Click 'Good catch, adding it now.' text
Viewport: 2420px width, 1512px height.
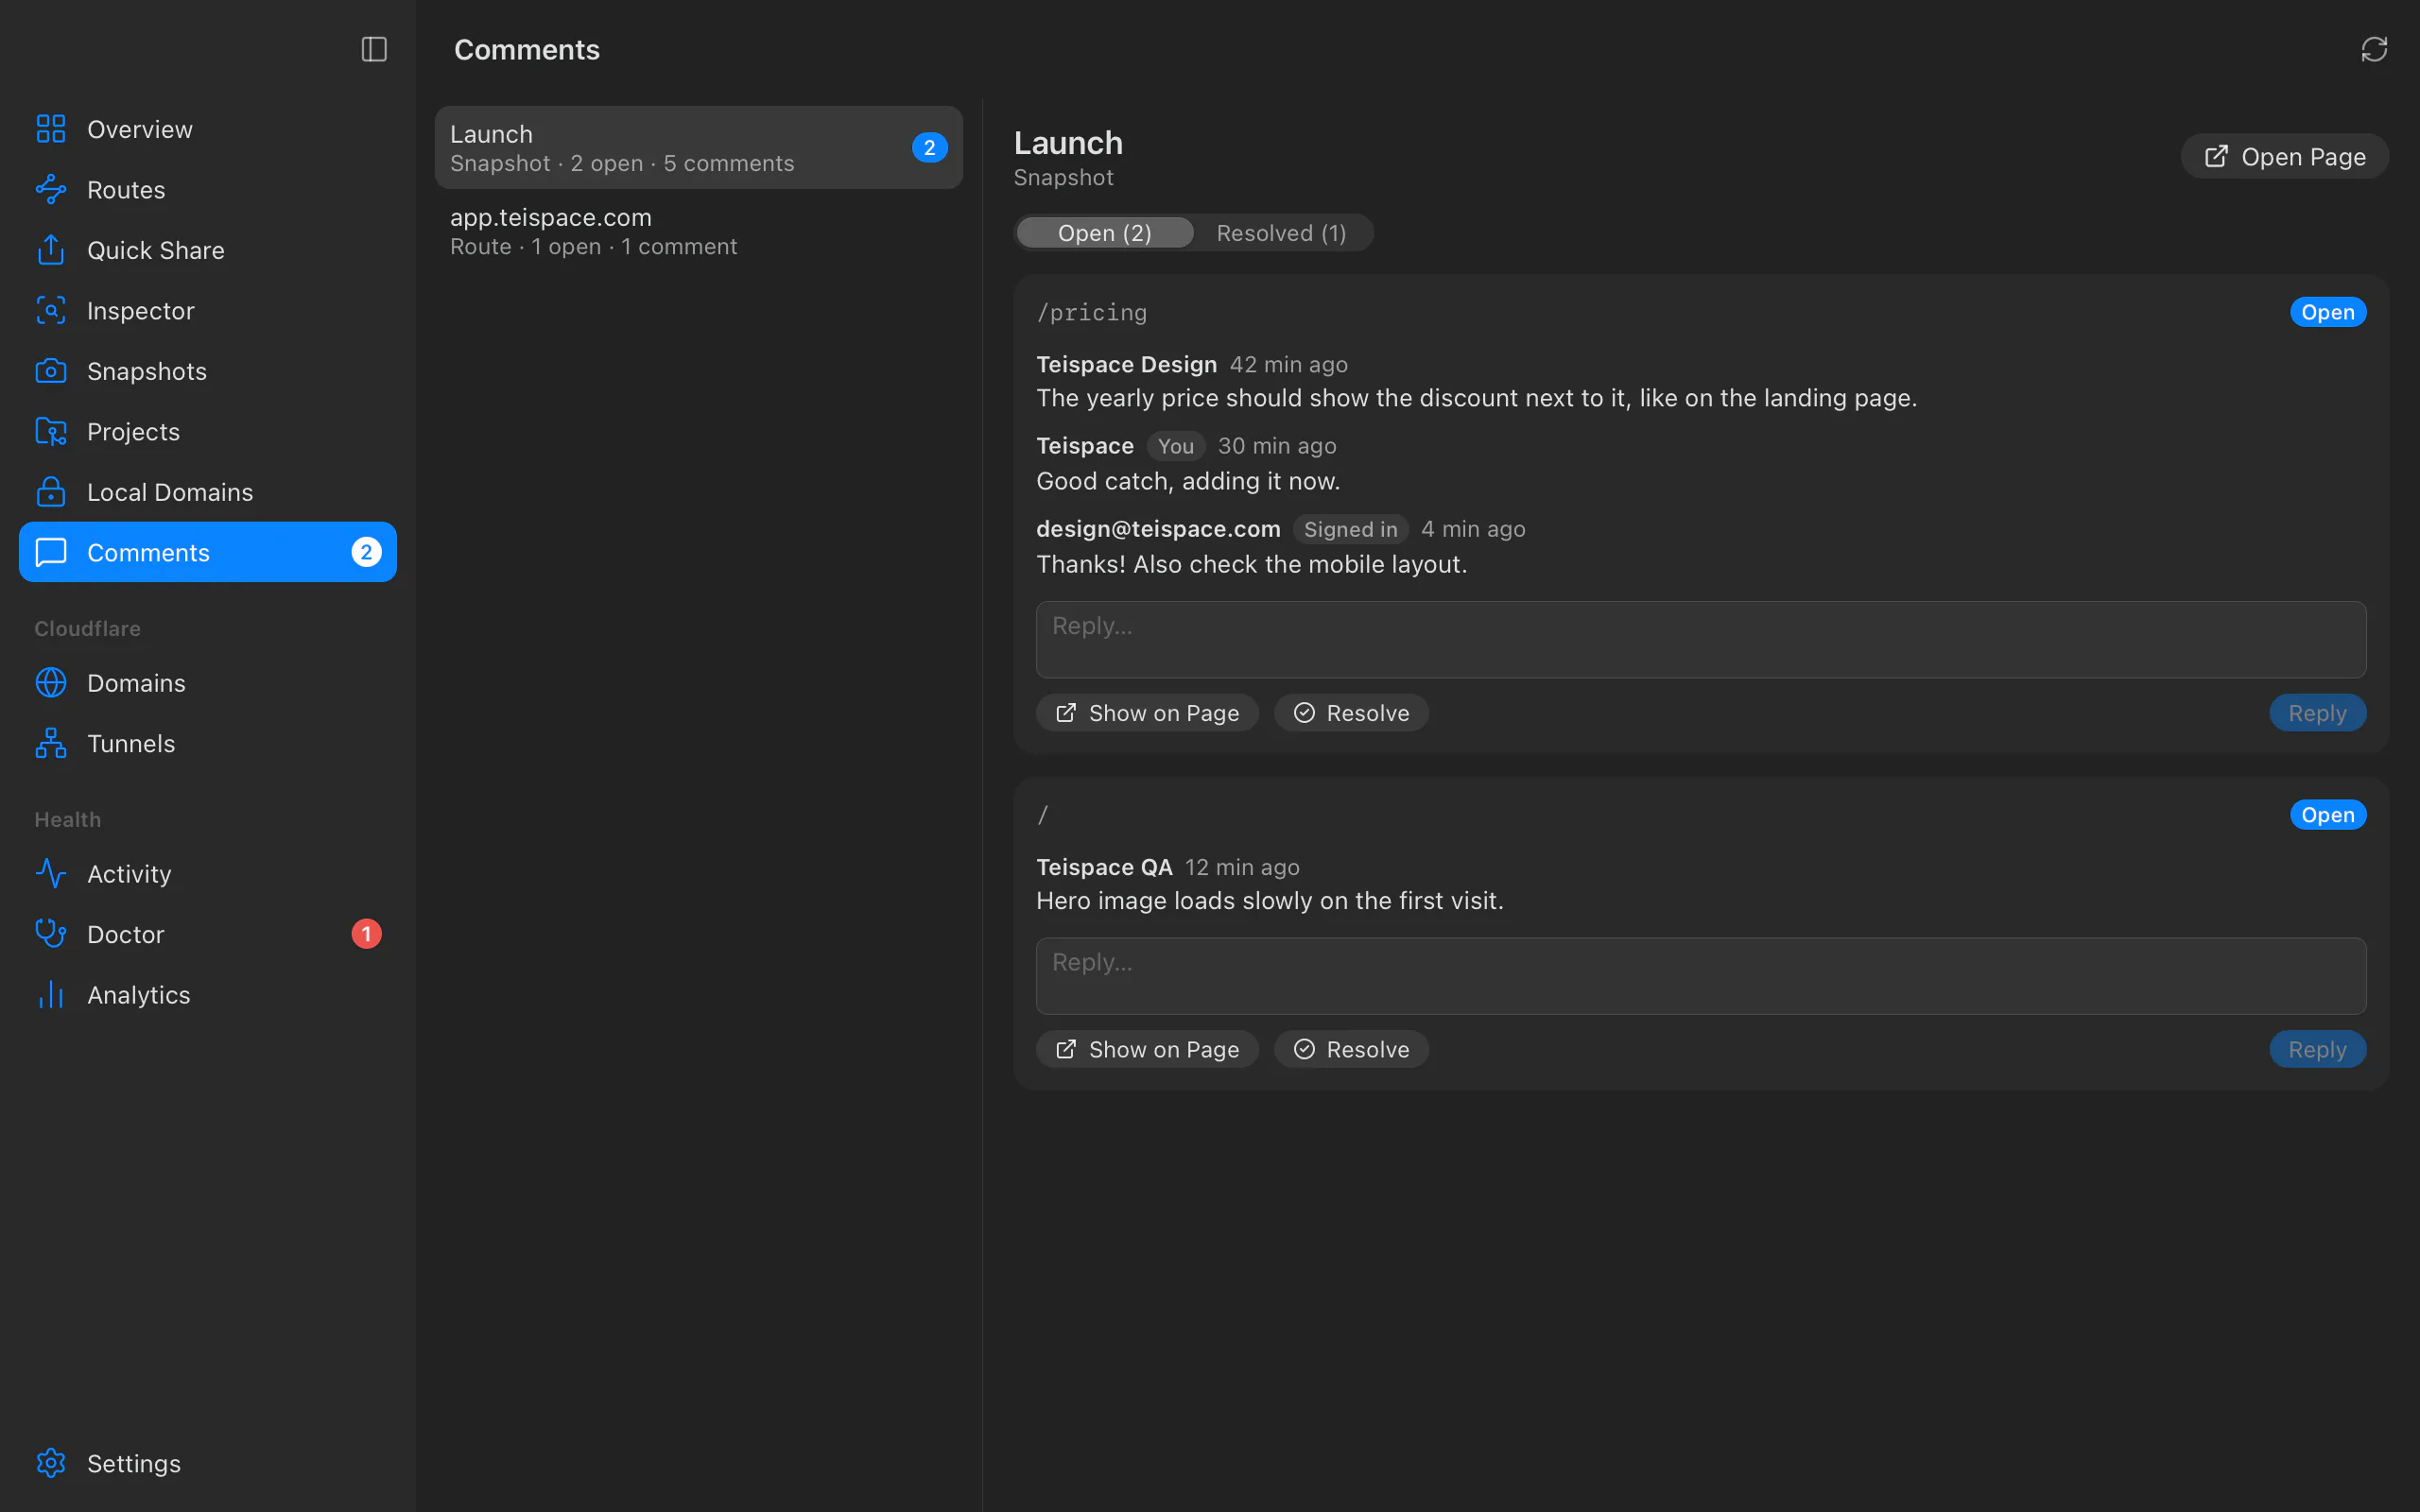tap(1188, 481)
